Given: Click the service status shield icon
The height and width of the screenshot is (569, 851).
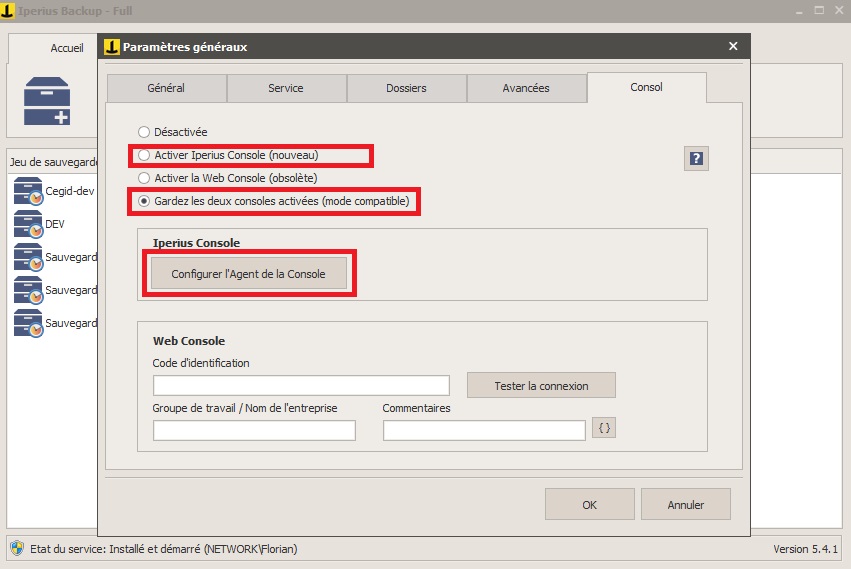Looking at the screenshot, I should tap(17, 548).
